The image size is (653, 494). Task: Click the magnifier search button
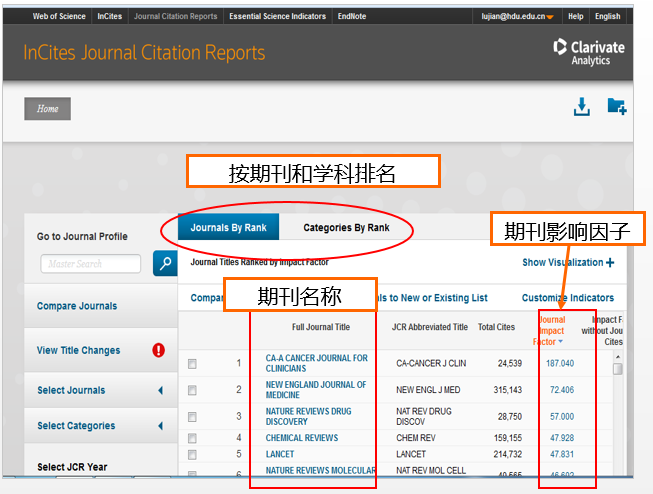[165, 263]
